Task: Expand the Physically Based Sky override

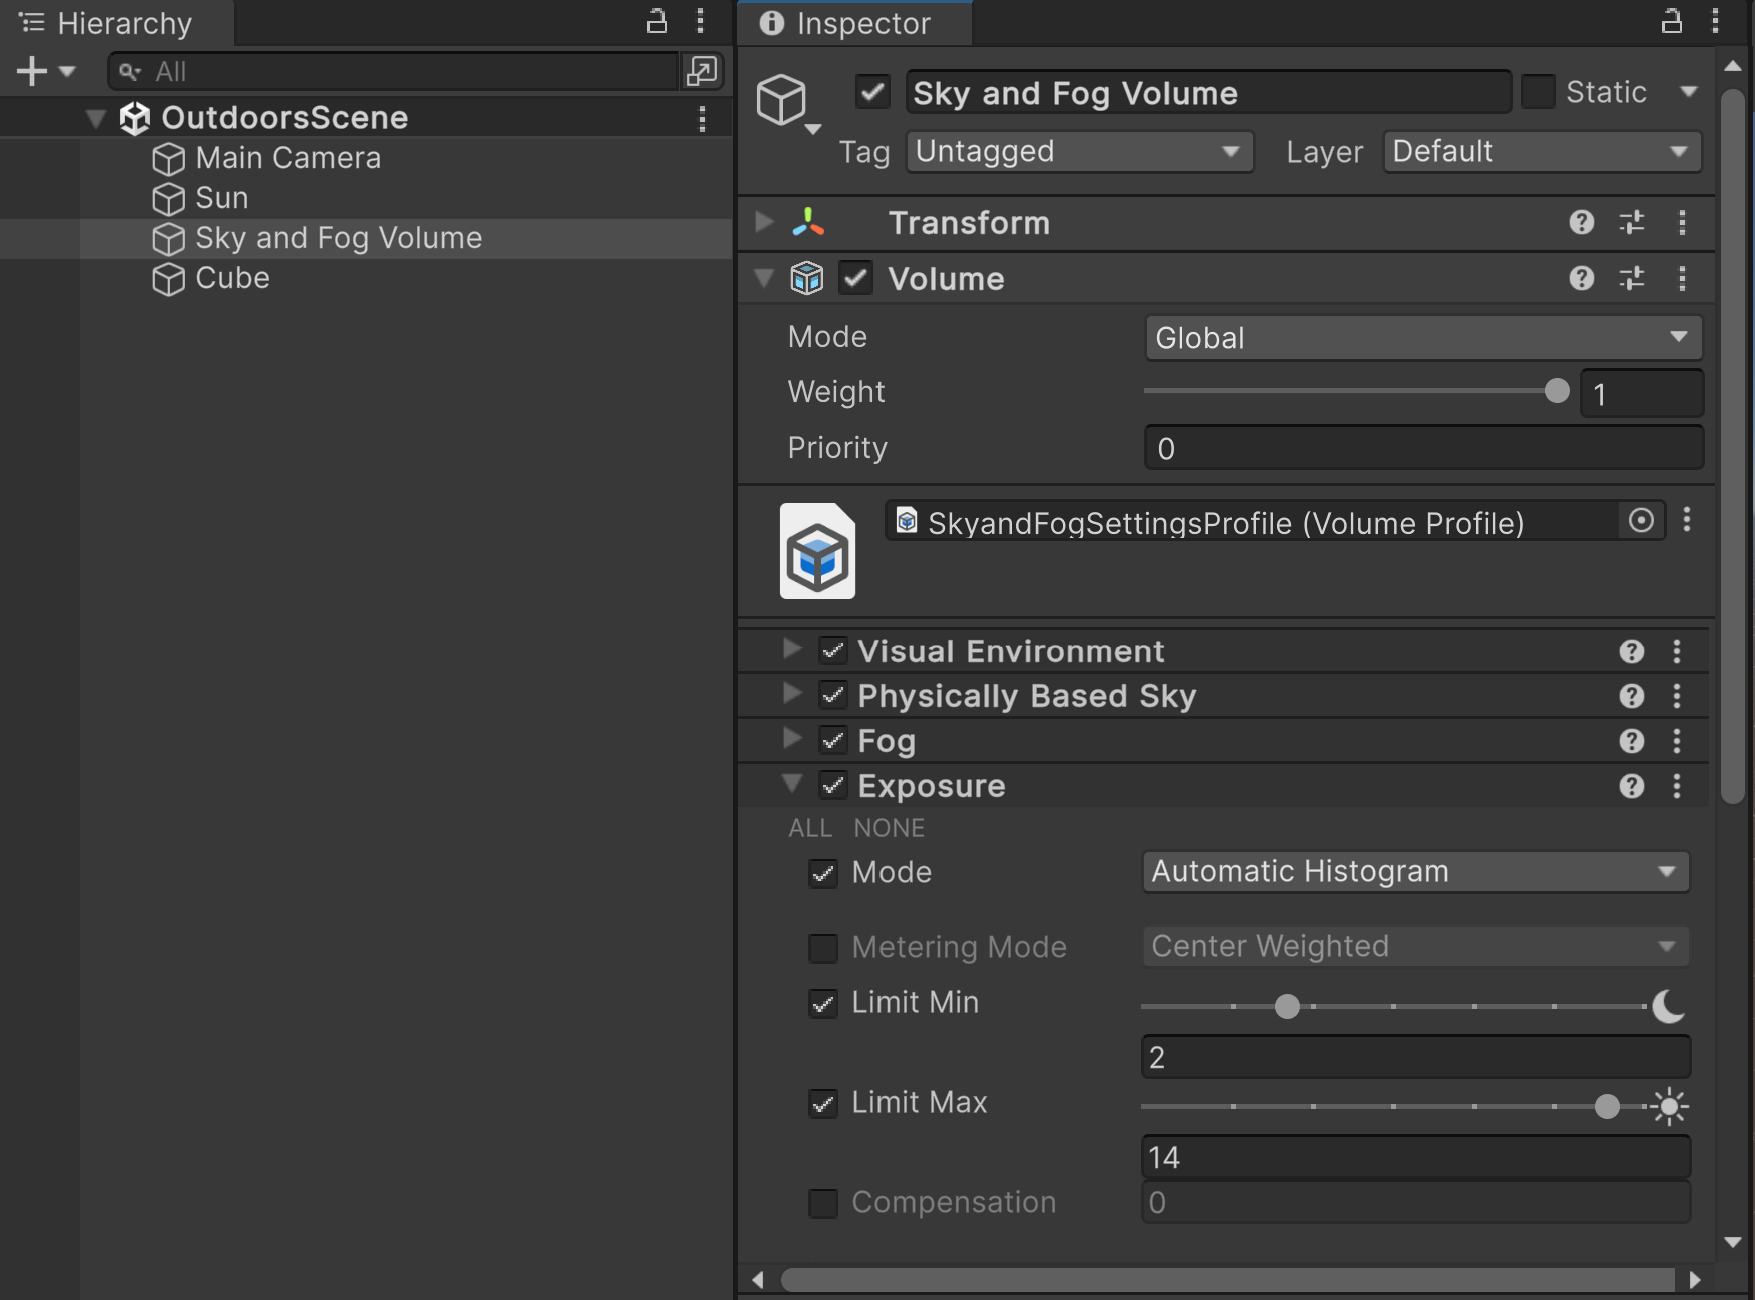Action: tap(790, 694)
